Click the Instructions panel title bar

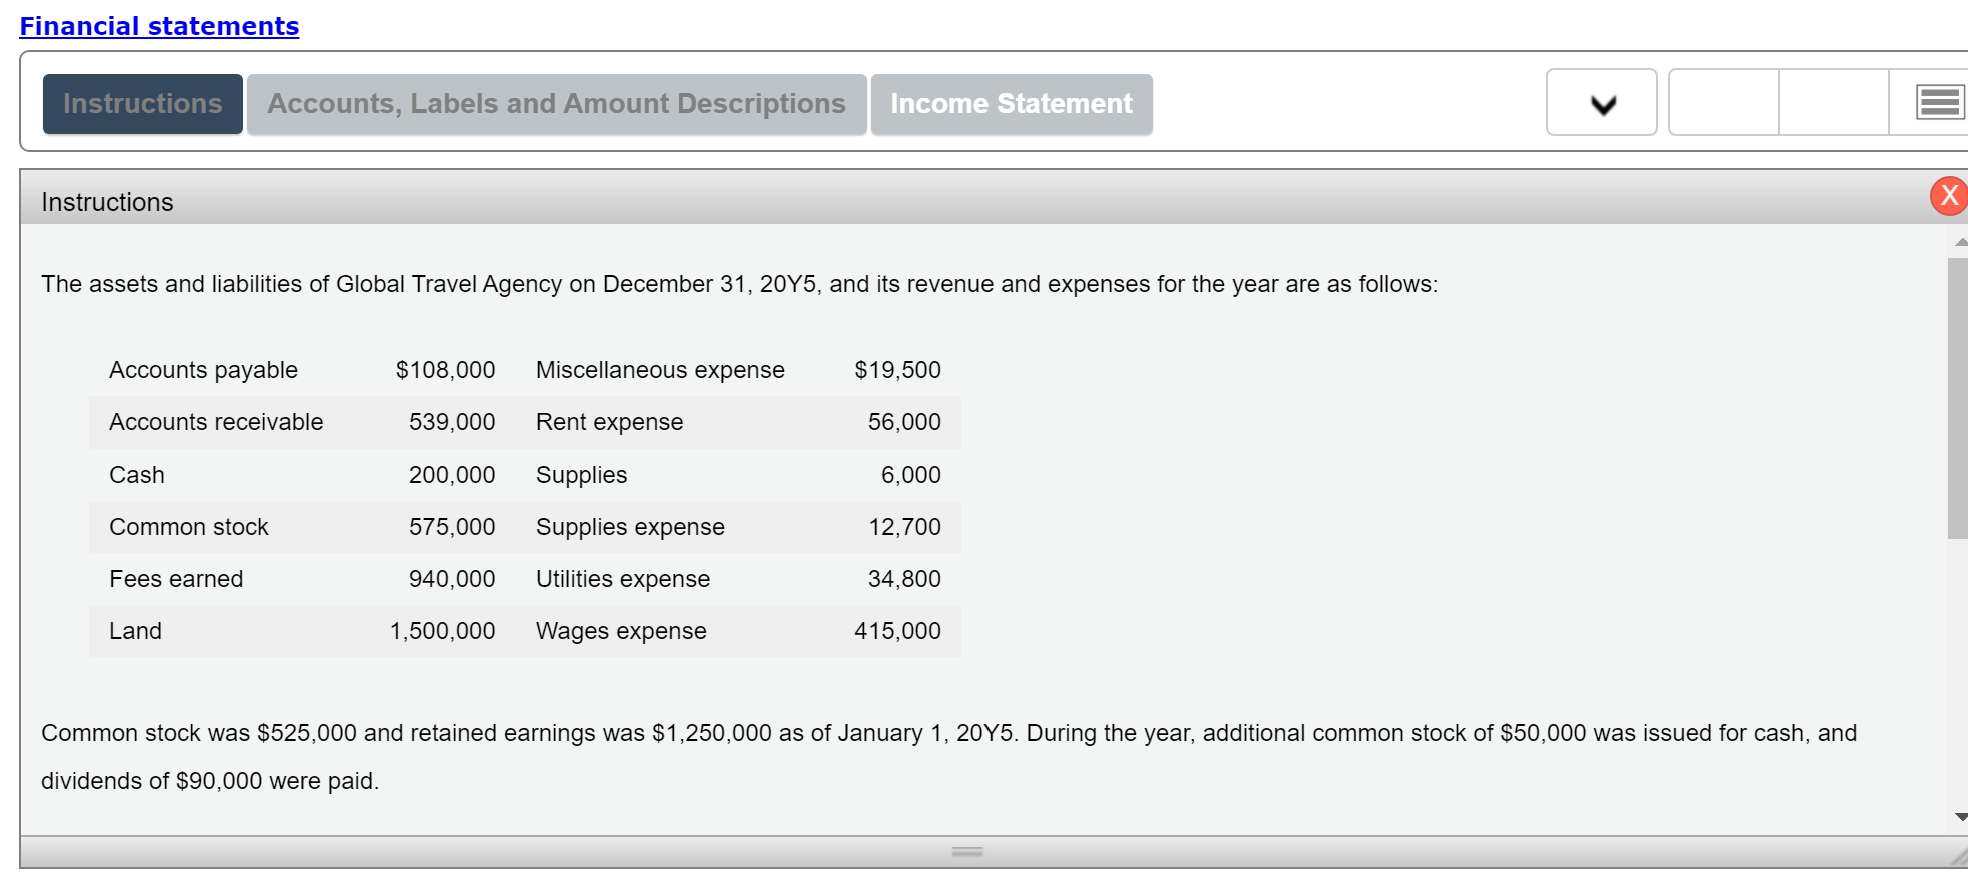(107, 201)
